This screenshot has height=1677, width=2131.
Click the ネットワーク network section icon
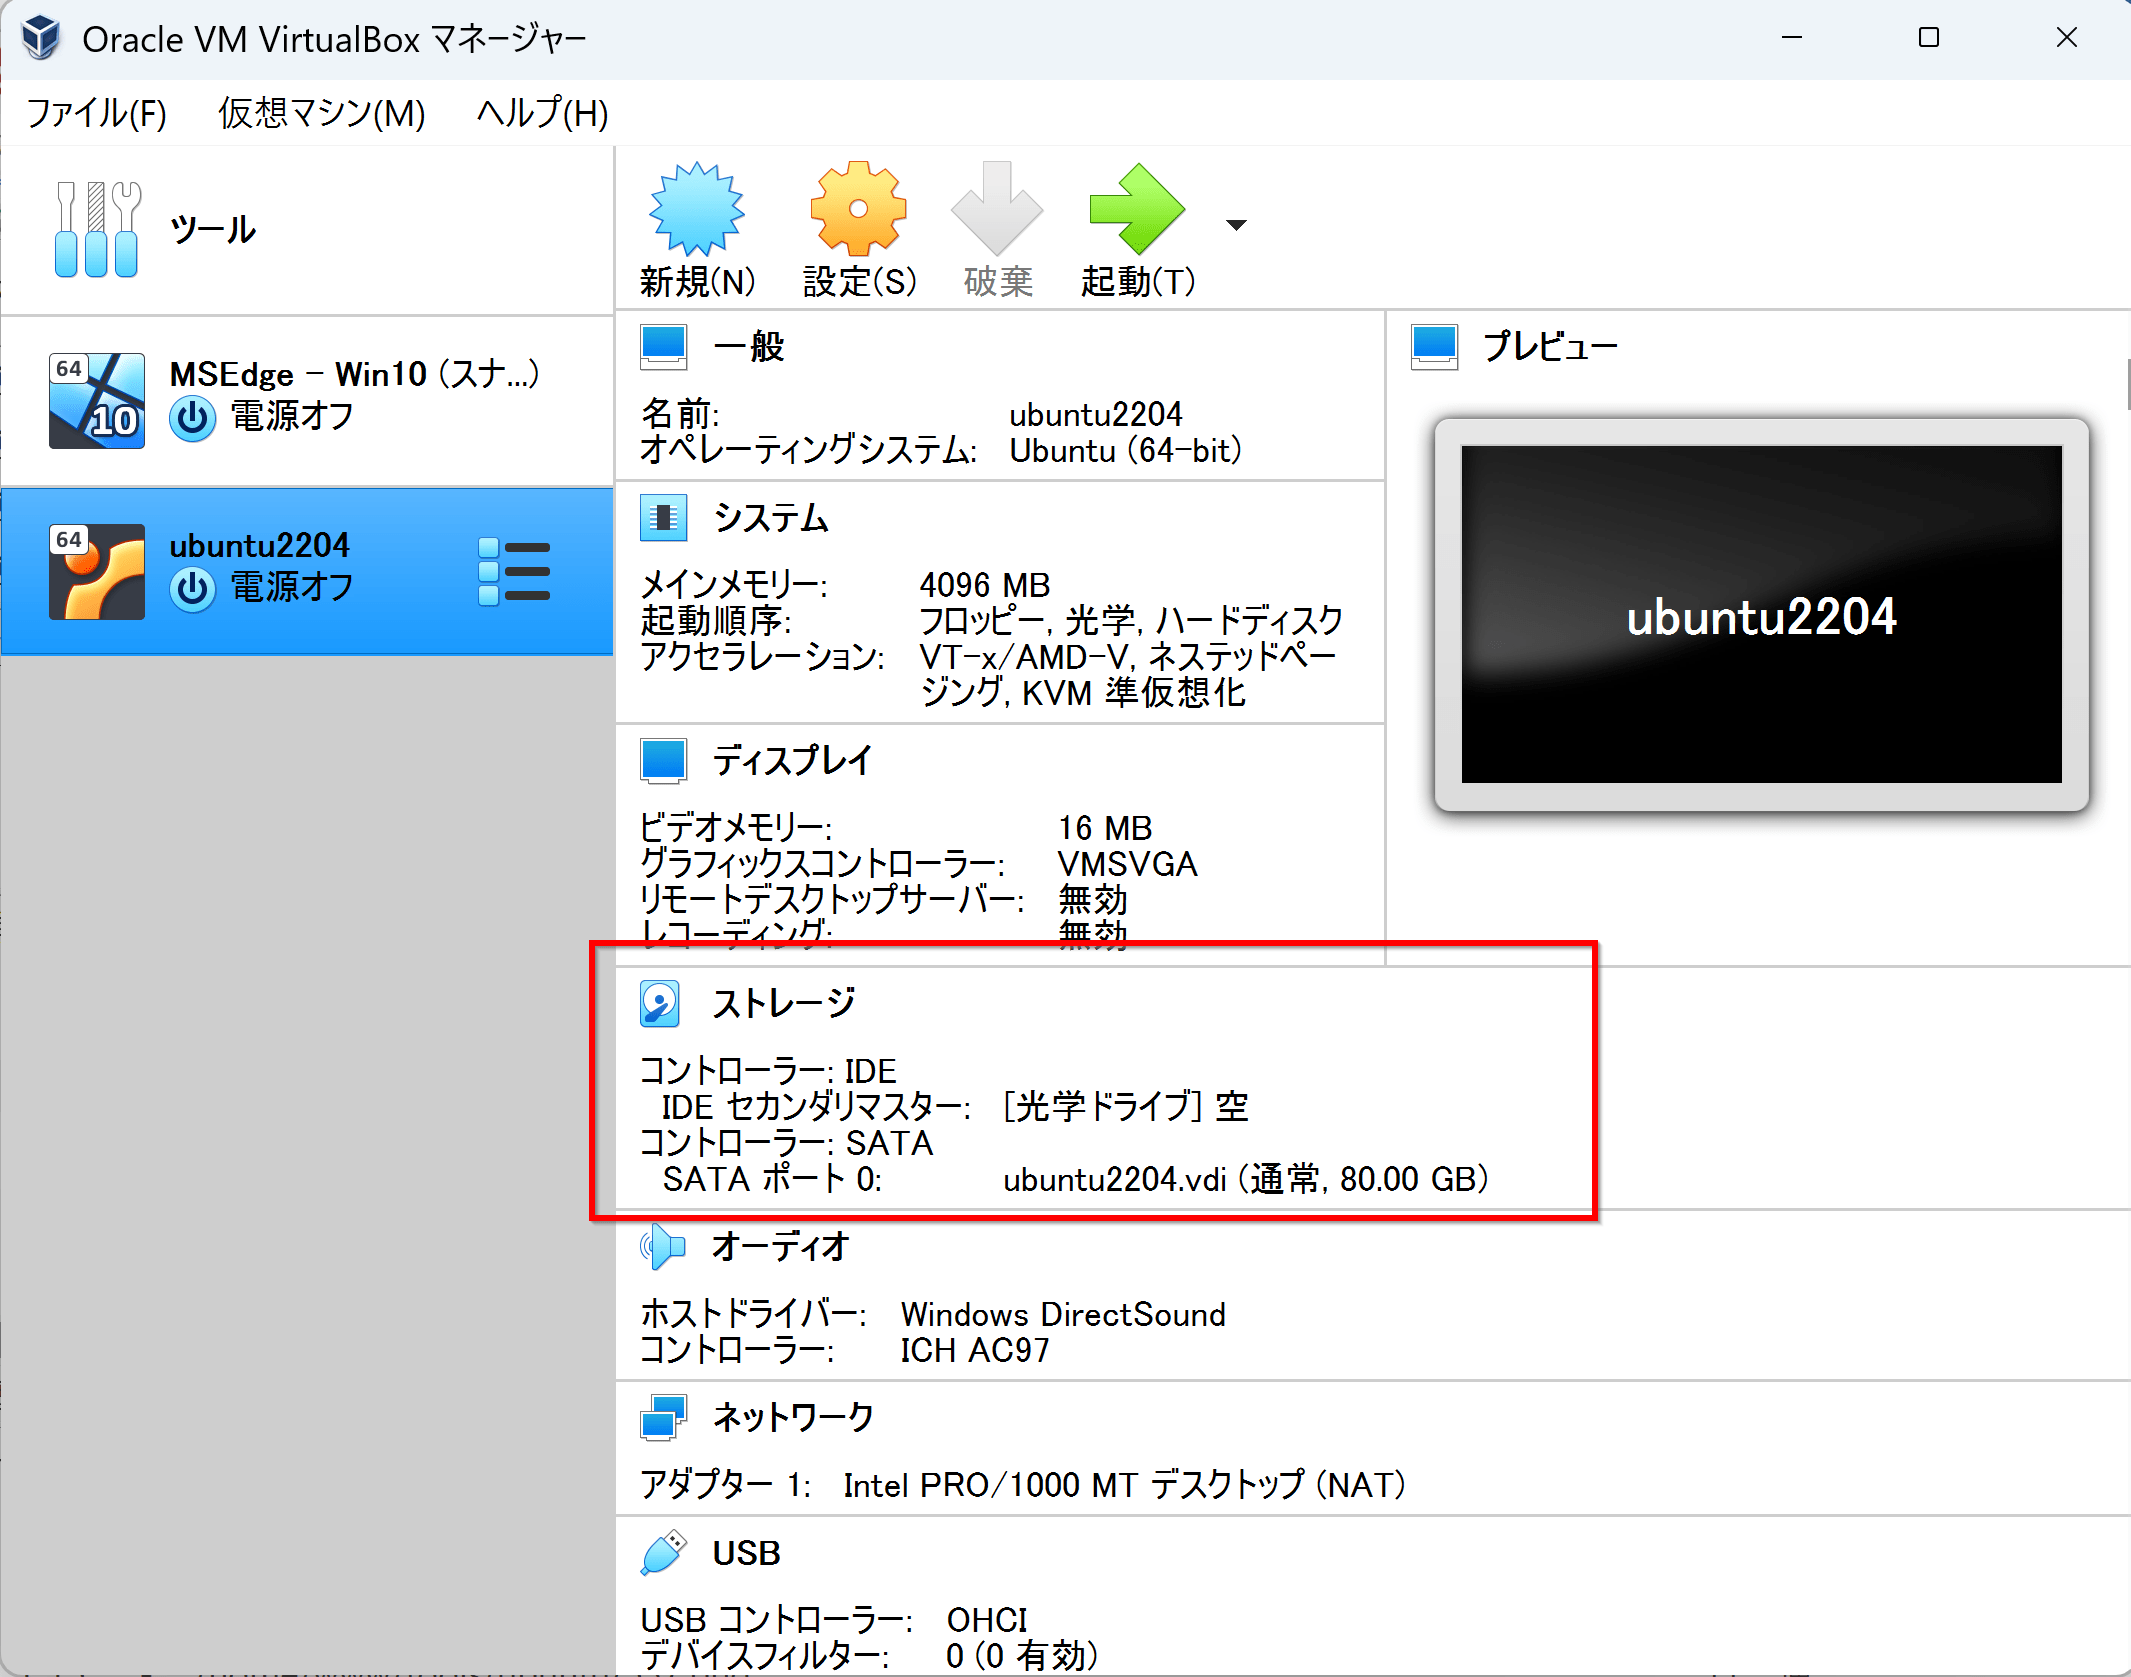coord(663,1416)
